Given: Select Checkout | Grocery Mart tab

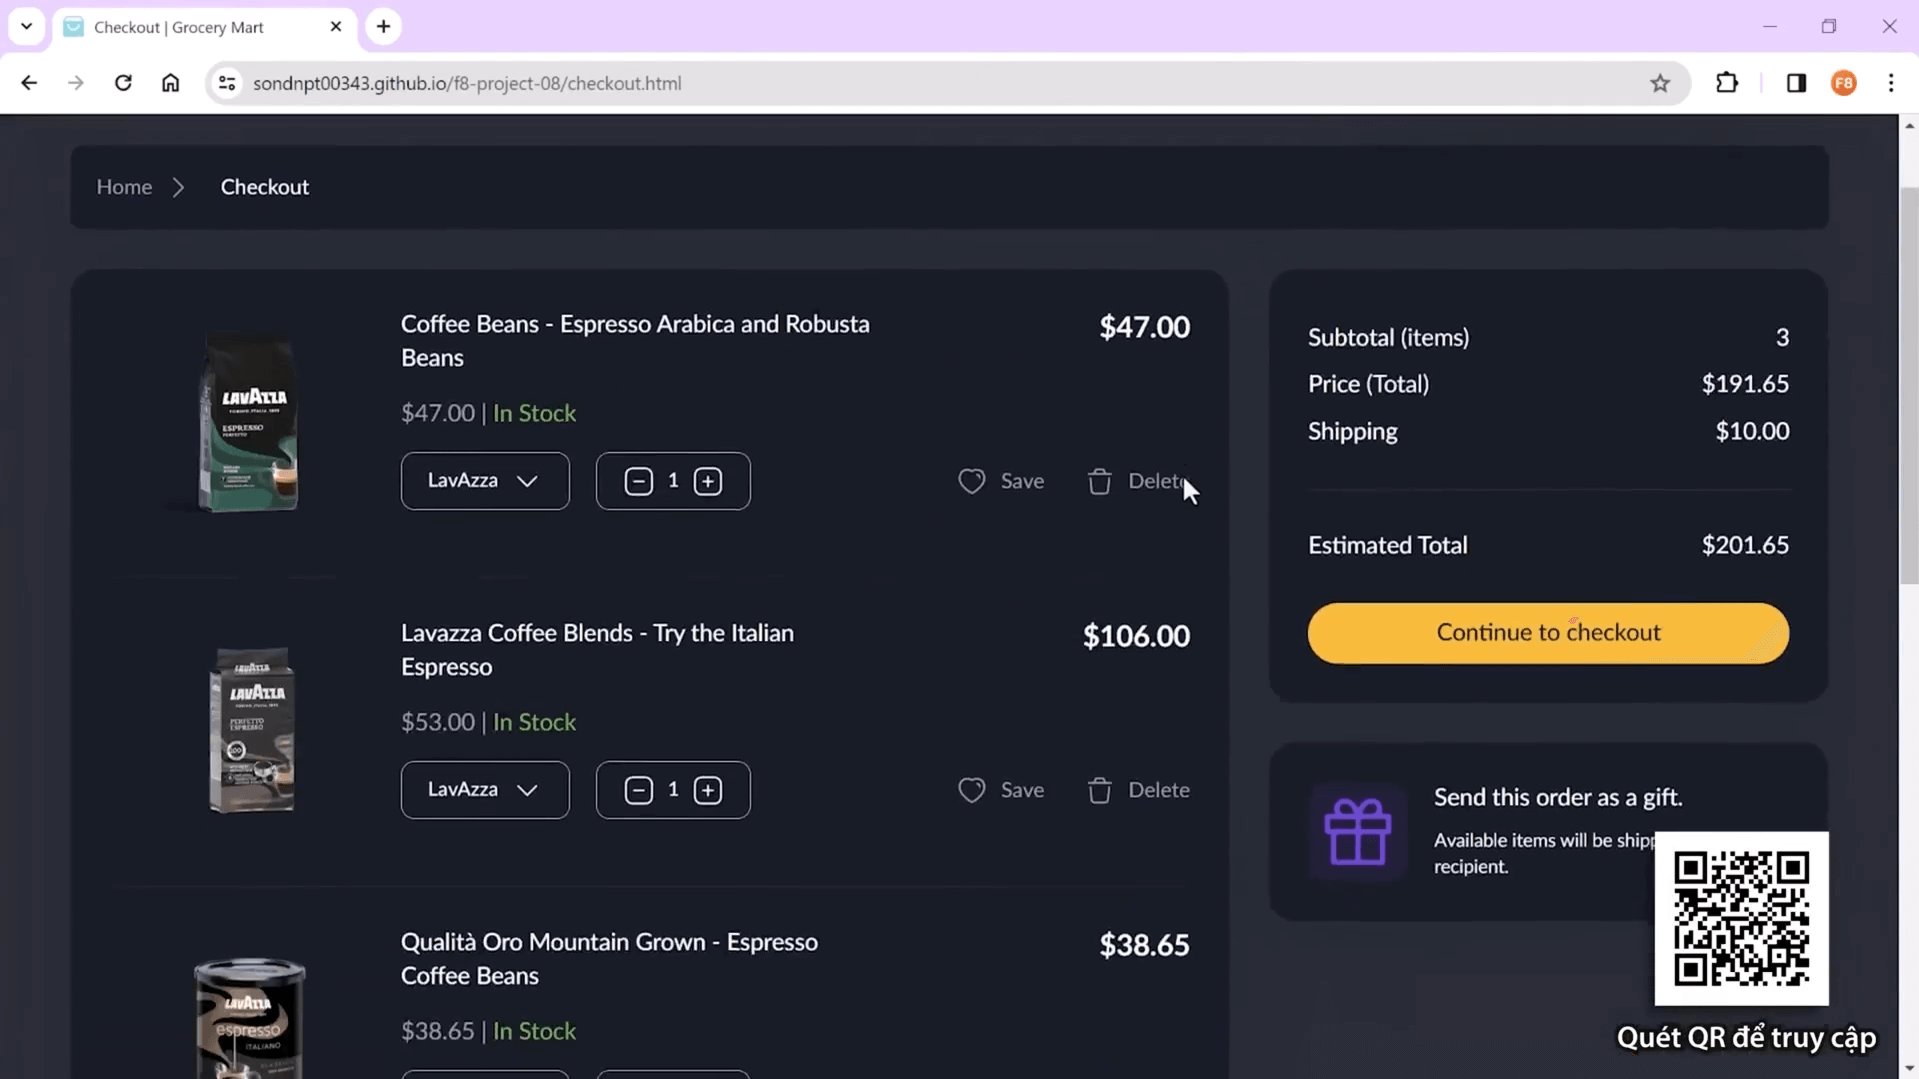Looking at the screenshot, I should 205,27.
